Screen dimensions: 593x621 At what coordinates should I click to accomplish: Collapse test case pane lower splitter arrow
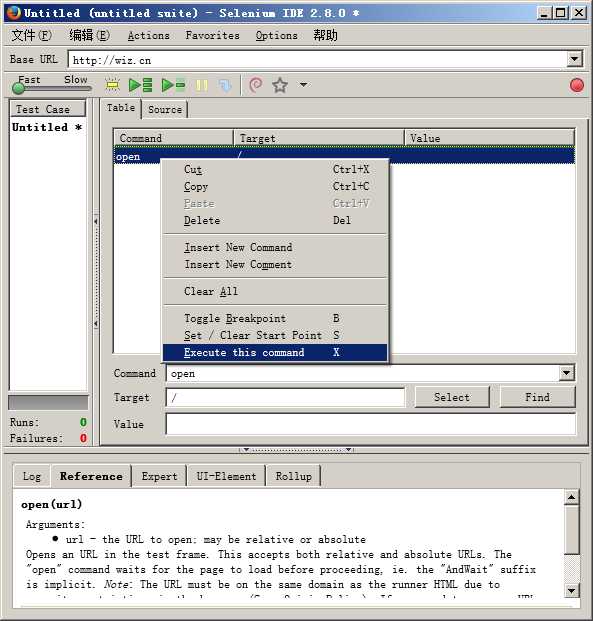click(96, 324)
